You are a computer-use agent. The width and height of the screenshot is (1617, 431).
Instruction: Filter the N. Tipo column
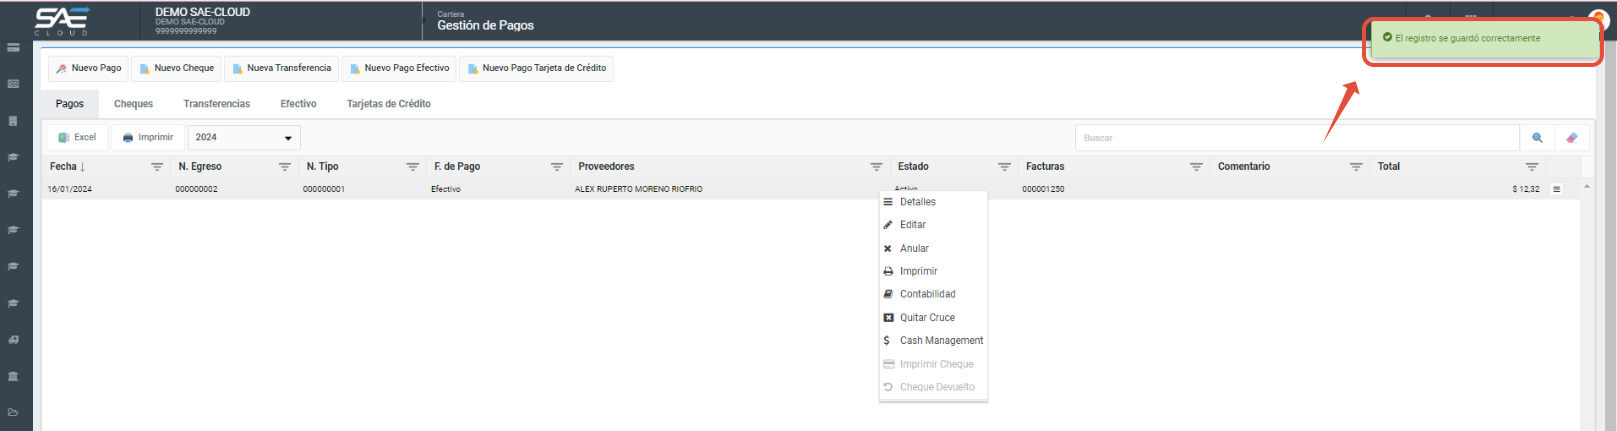[x=413, y=167]
